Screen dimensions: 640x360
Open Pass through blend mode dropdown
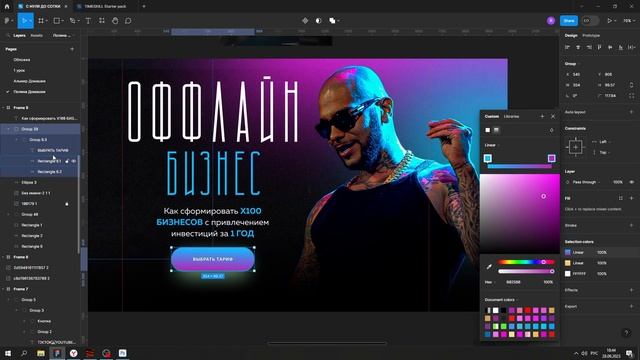[x=586, y=182]
